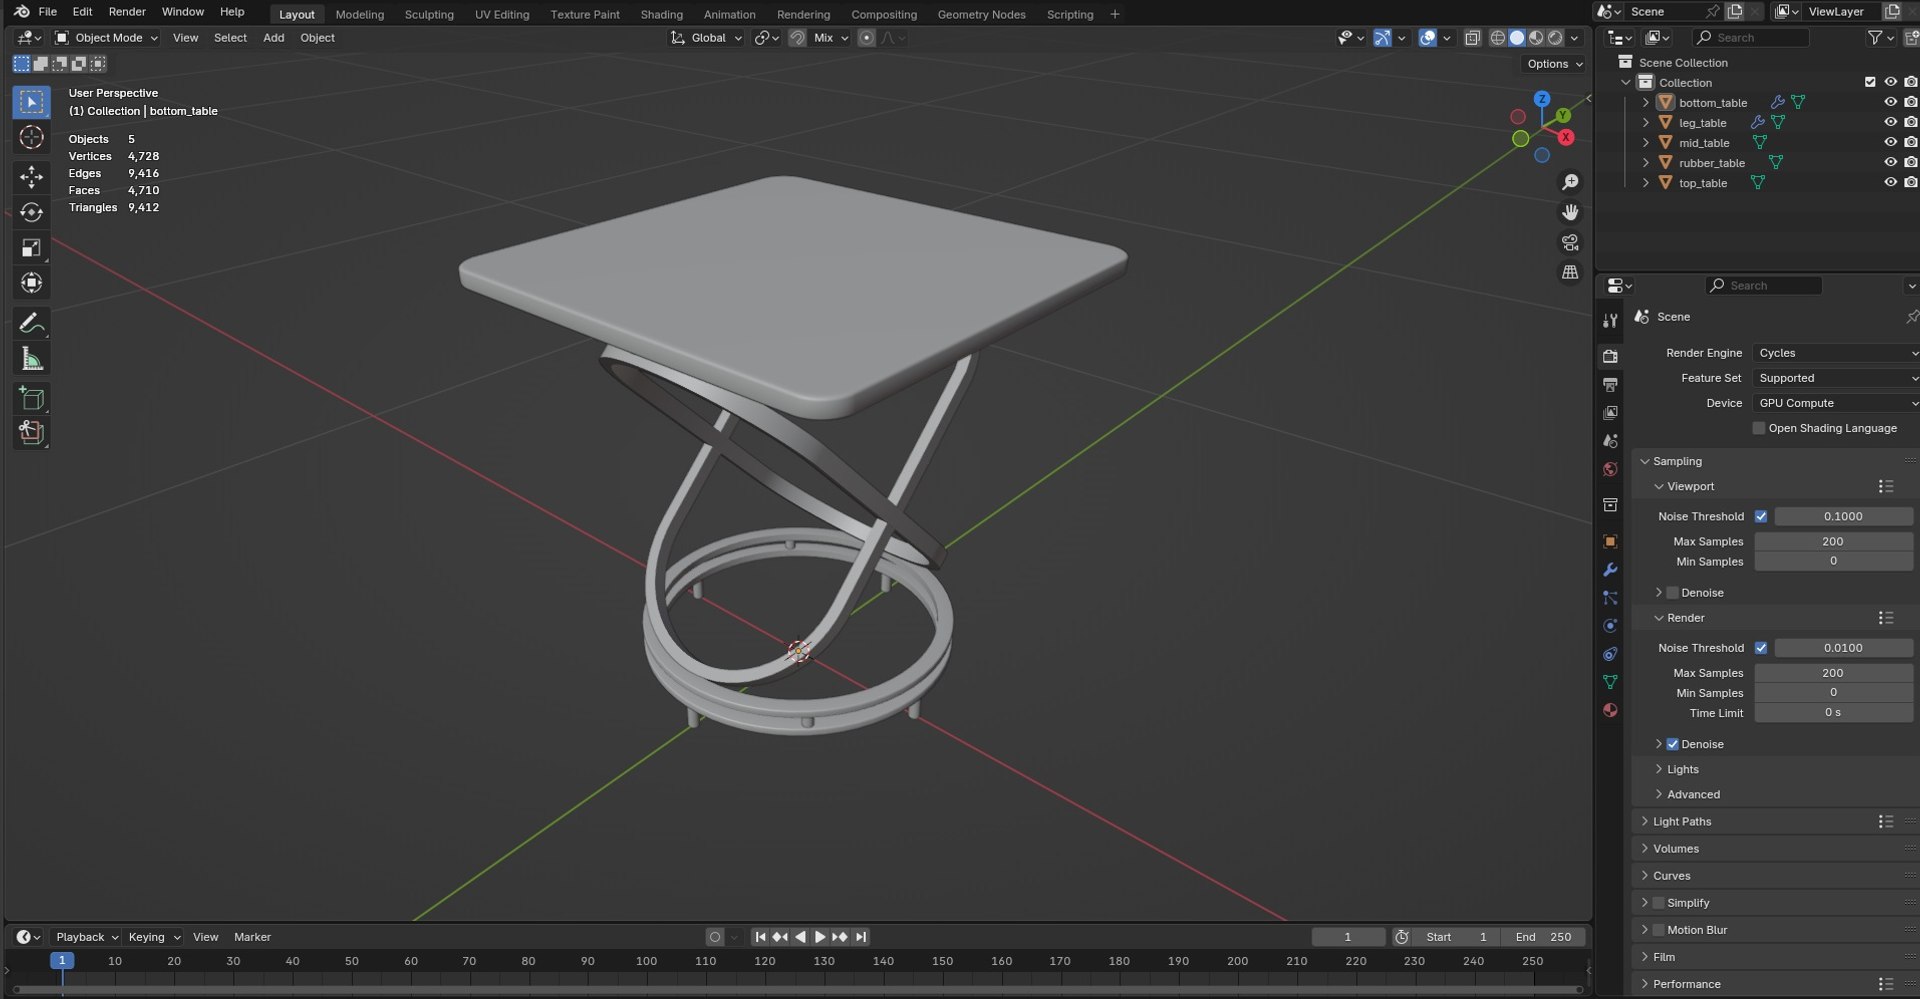Select the Move tool
The width and height of the screenshot is (1920, 999).
(x=31, y=177)
